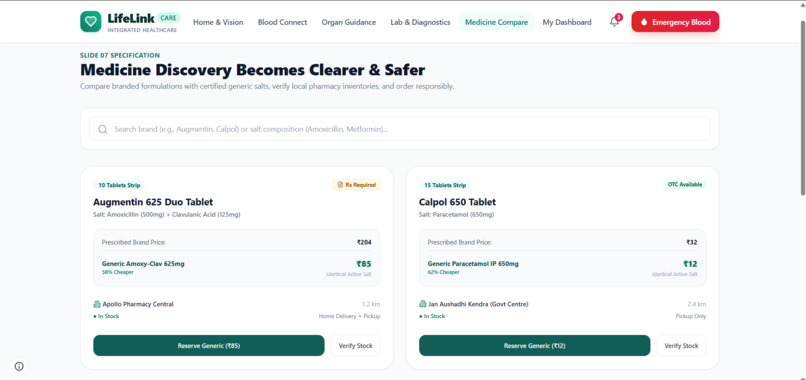Click the Jan Aushadhi Kendra store icon
This screenshot has width=806, height=380.
click(423, 304)
